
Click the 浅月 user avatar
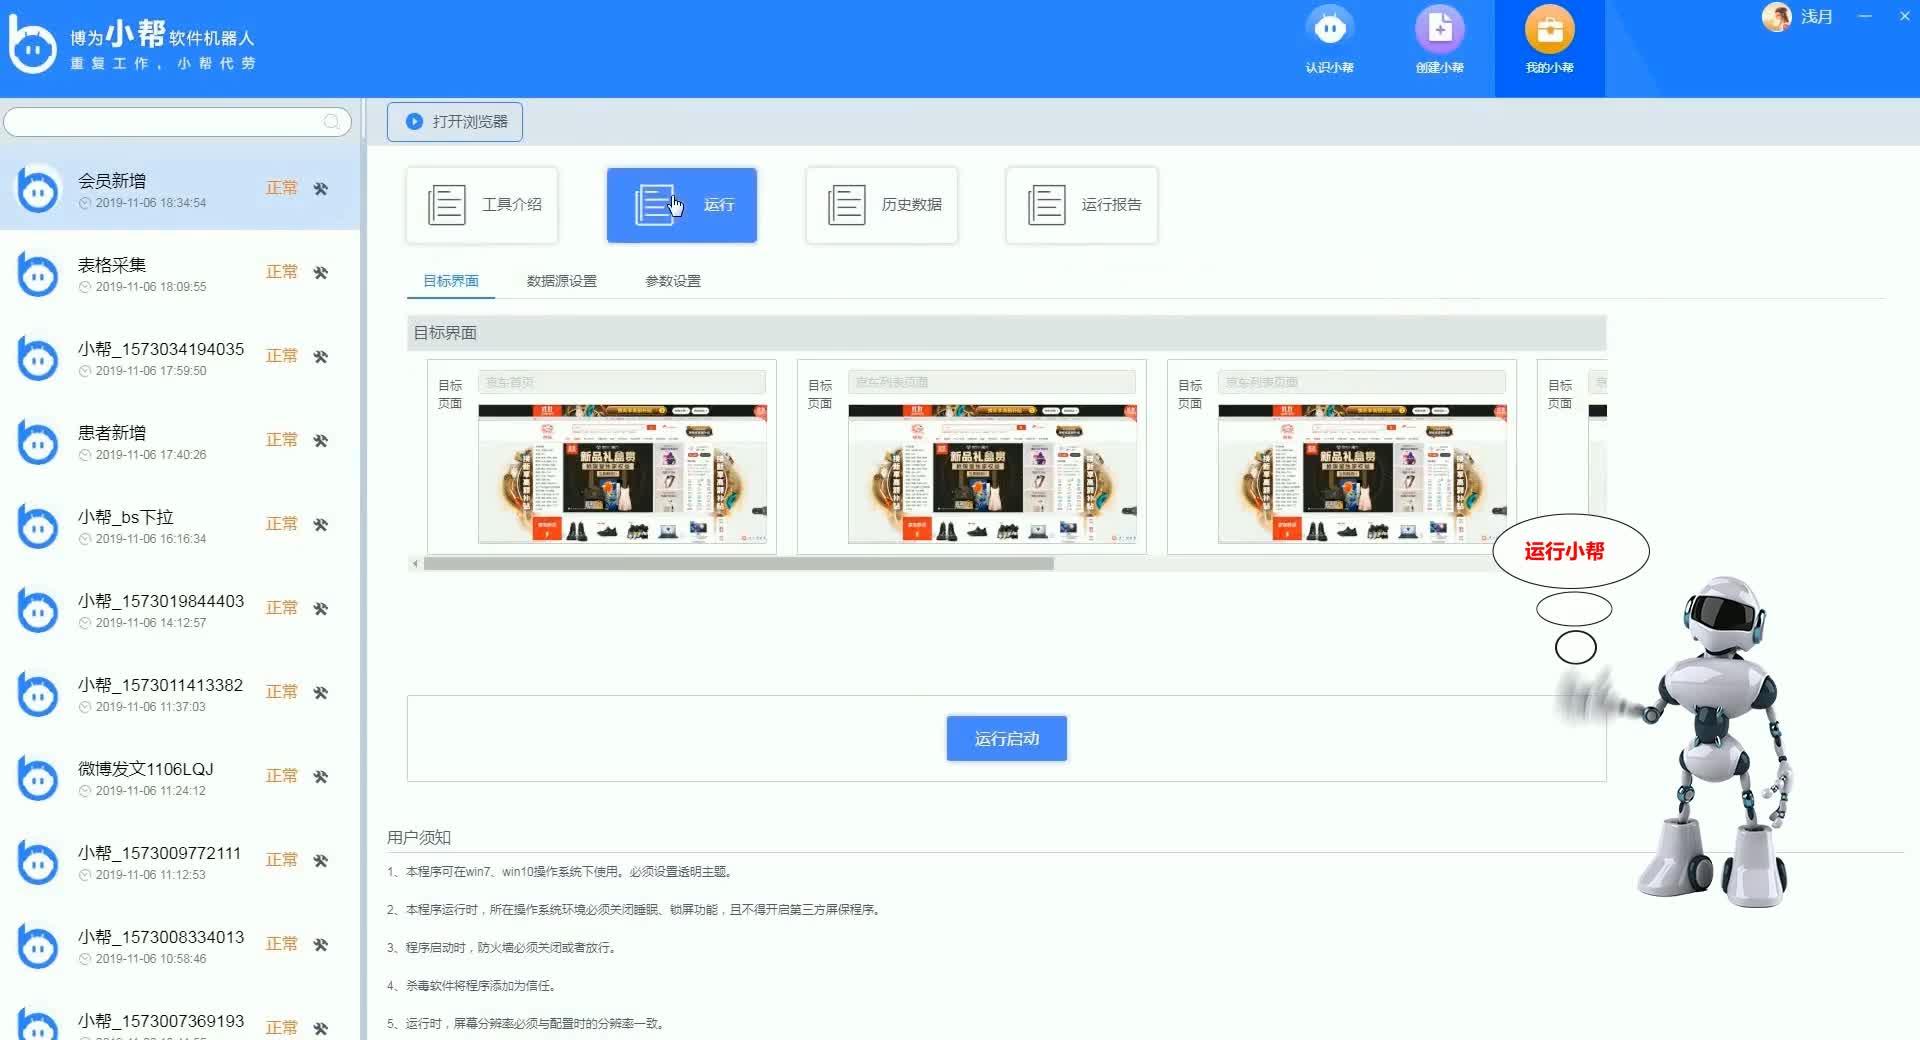1777,17
